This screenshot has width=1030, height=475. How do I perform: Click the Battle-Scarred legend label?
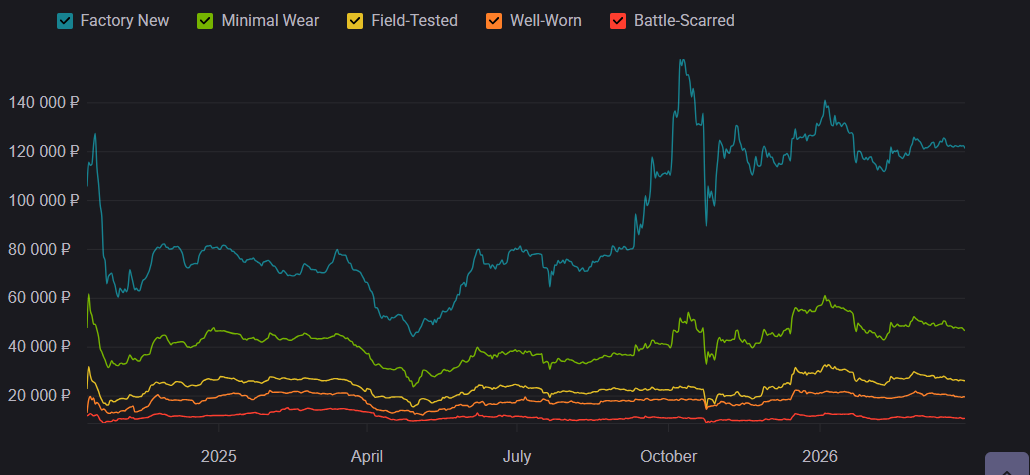pyautogui.click(x=684, y=20)
